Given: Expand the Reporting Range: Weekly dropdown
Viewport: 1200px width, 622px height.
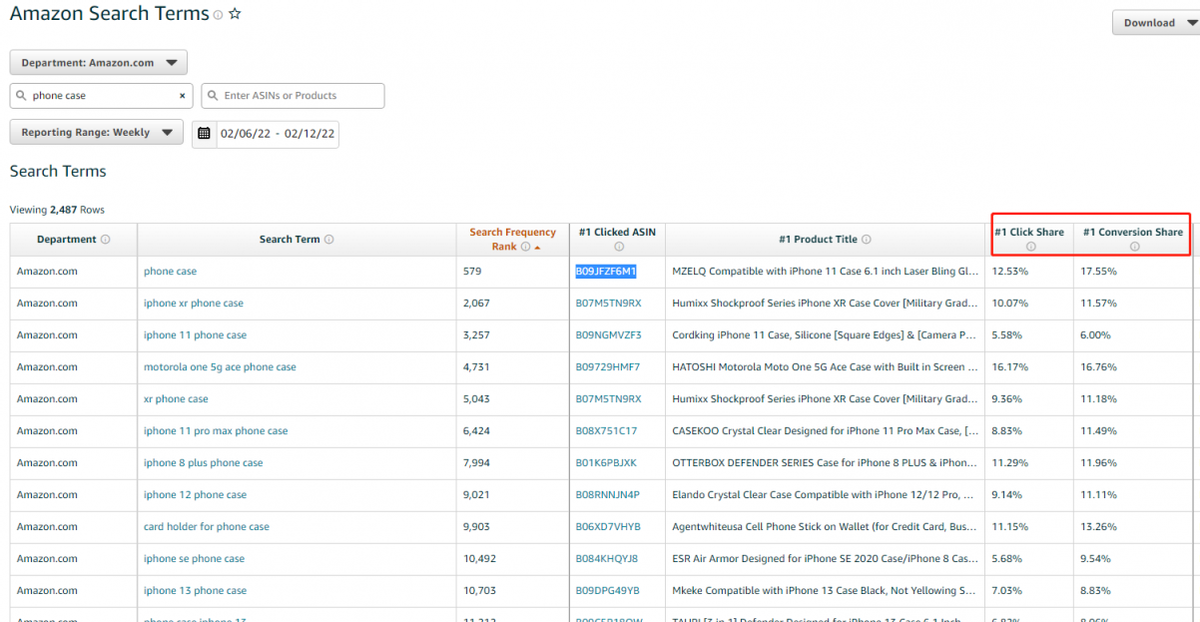Looking at the screenshot, I should [x=96, y=132].
